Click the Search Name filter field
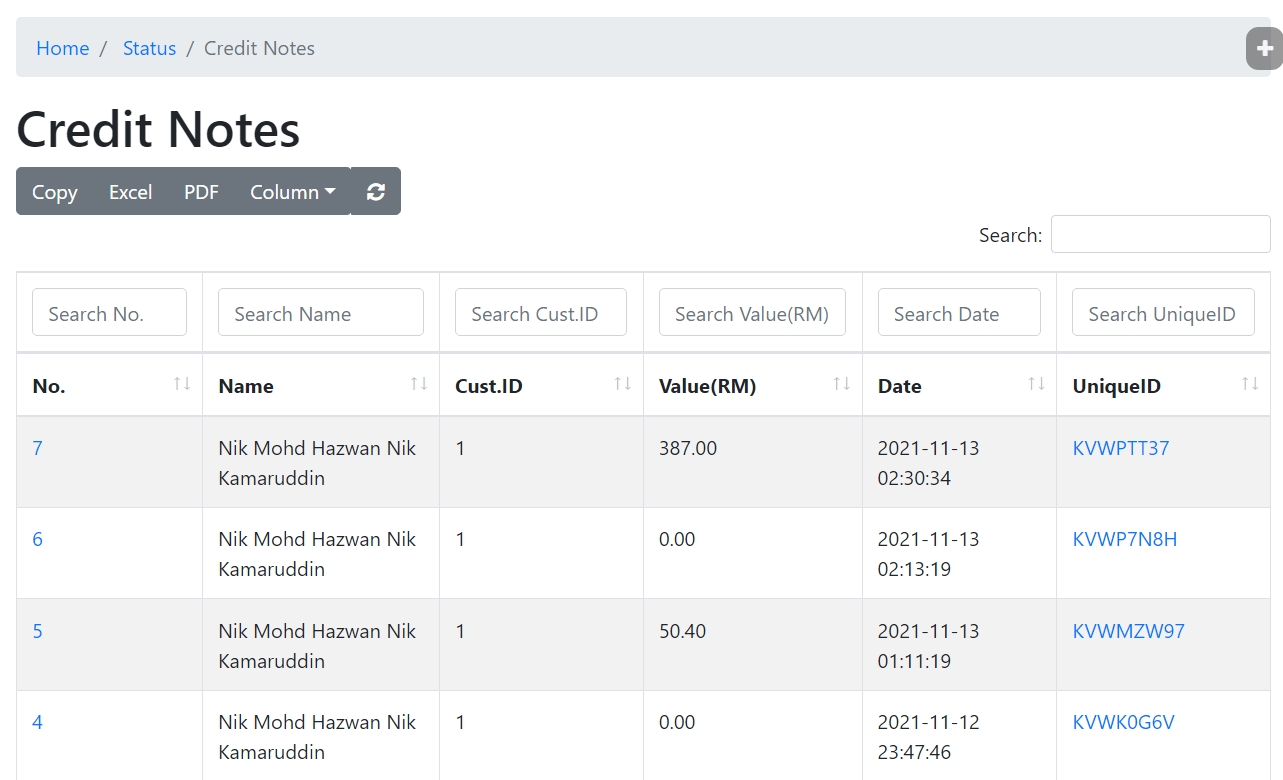 point(321,312)
